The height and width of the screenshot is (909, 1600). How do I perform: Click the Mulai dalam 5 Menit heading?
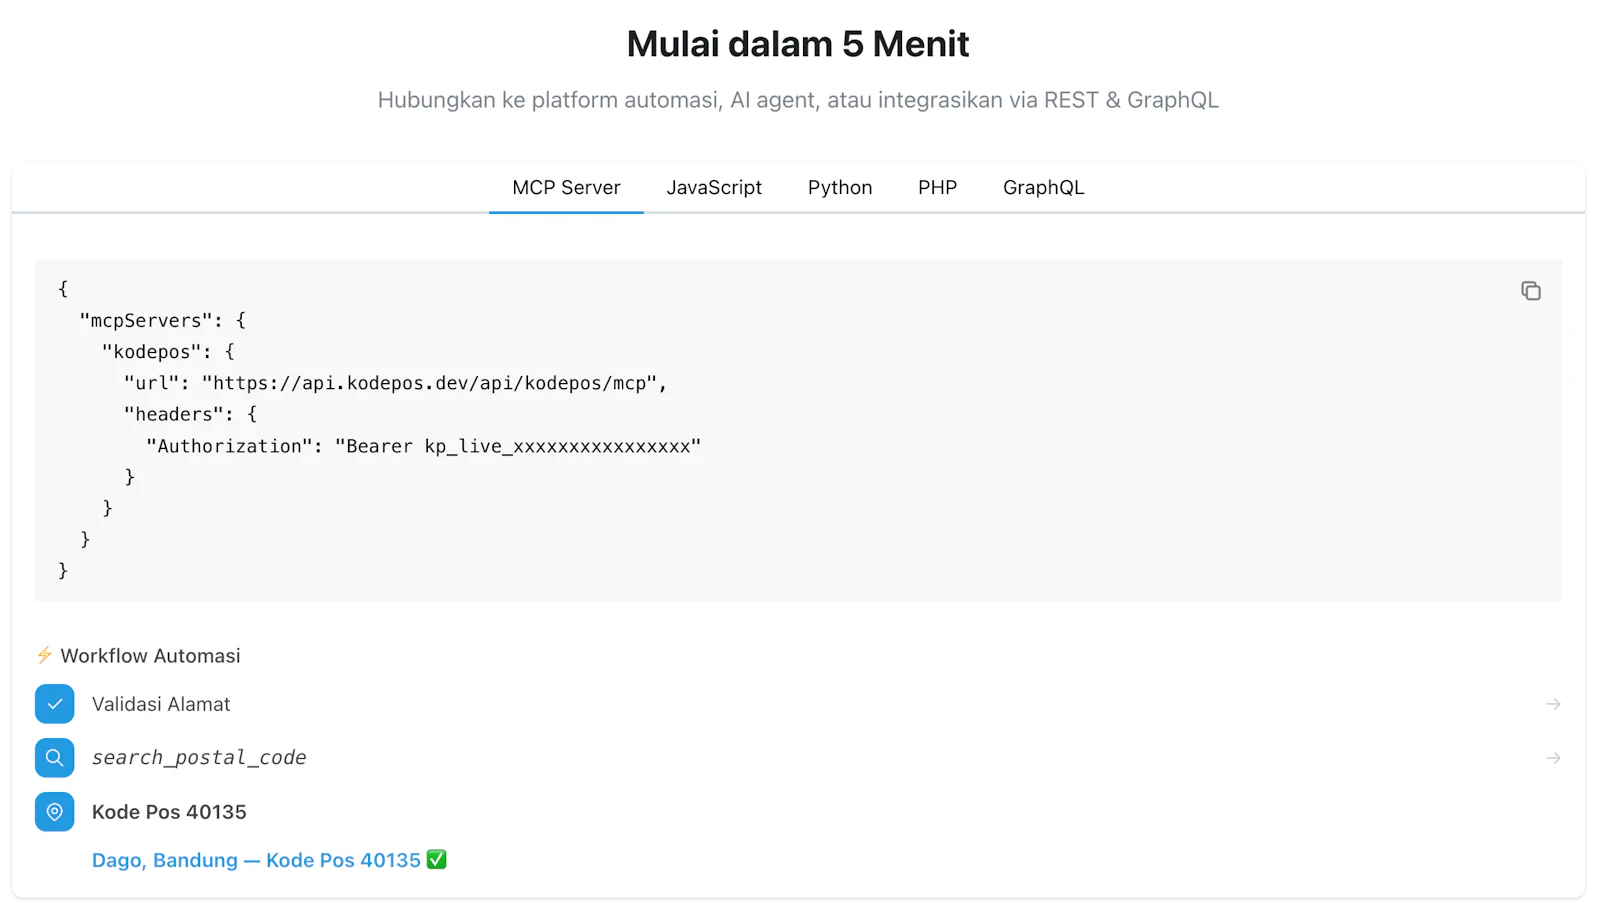point(798,44)
